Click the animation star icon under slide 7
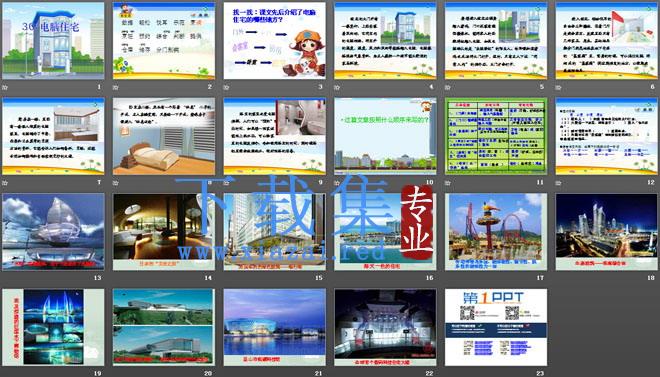This screenshot has height=377, width=660. point(5,183)
